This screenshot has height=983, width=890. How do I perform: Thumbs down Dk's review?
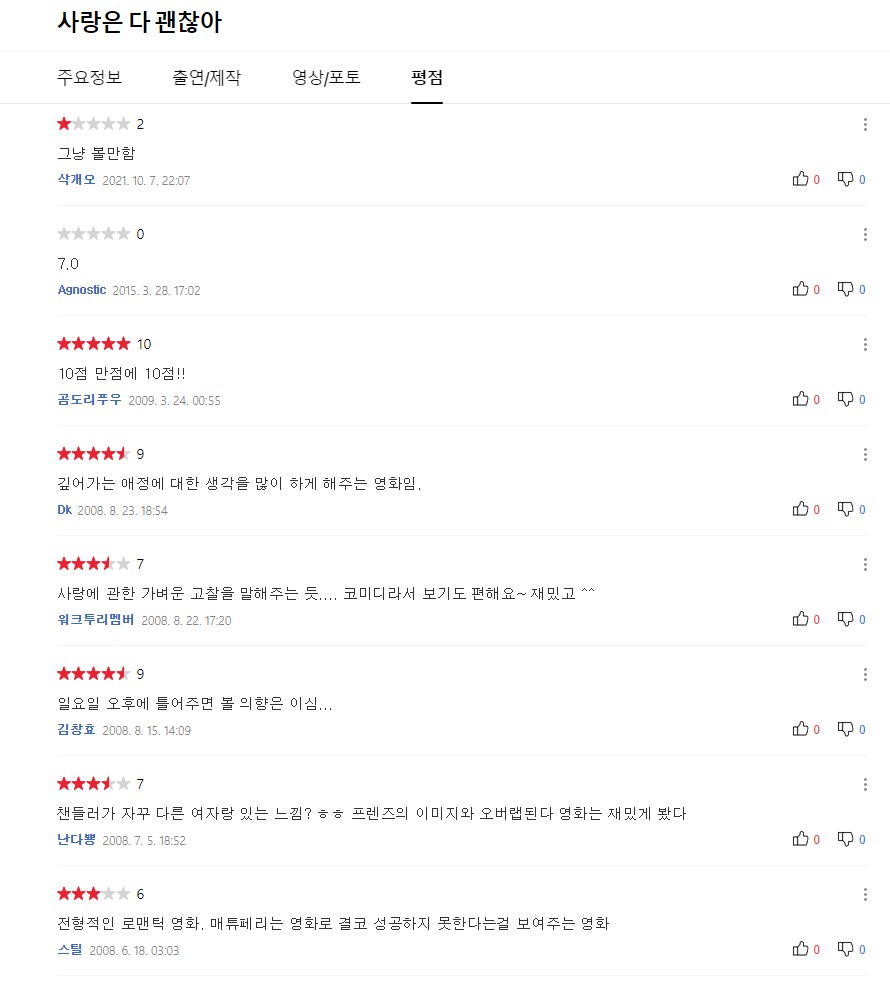[845, 509]
